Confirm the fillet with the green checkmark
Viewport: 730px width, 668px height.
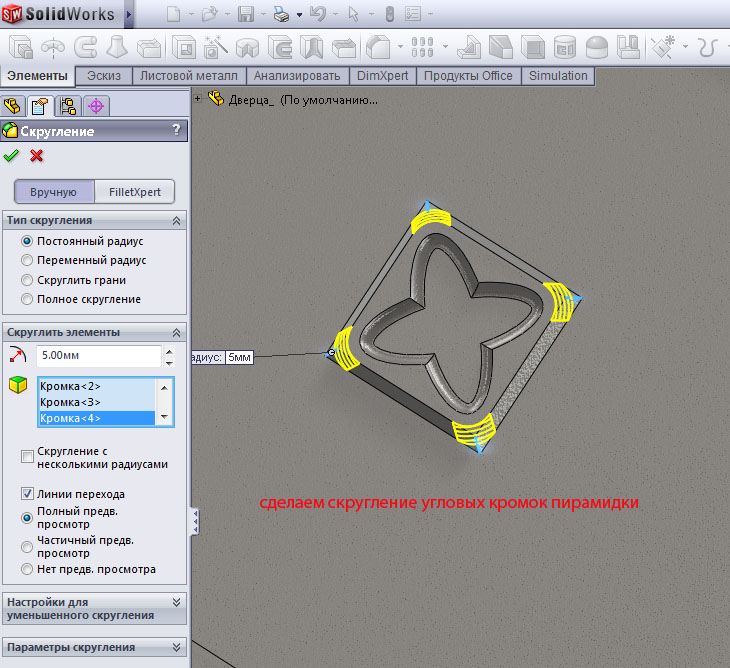tap(12, 155)
